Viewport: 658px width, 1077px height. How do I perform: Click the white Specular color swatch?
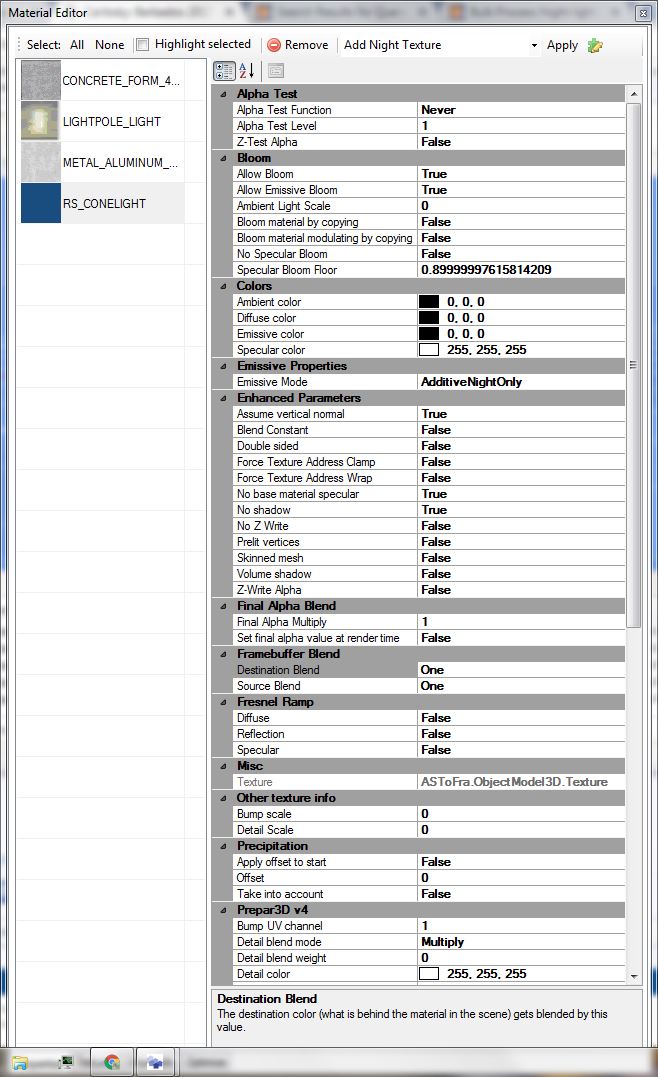[429, 350]
